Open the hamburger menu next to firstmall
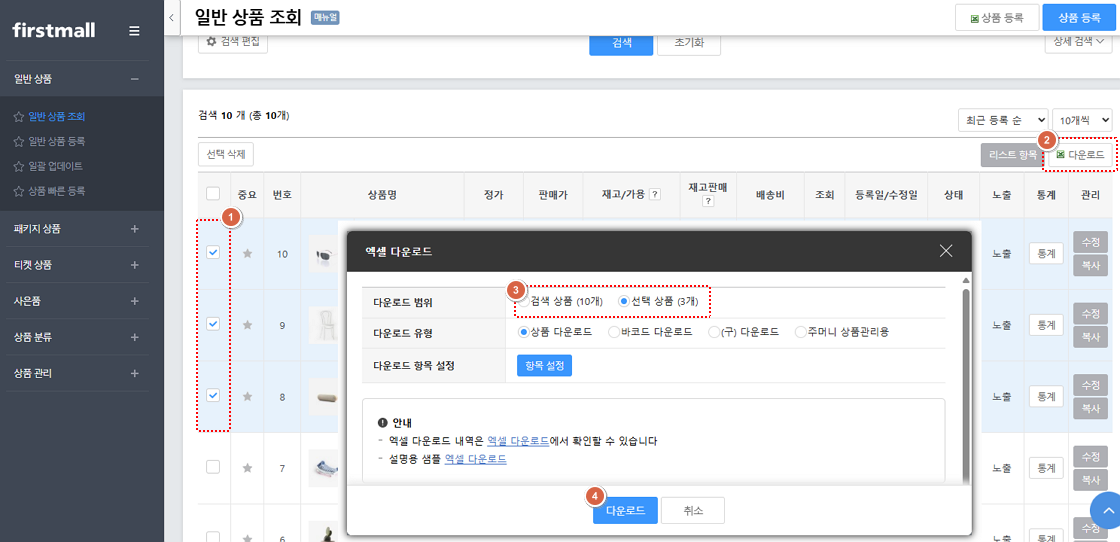1120x542 pixels. click(x=134, y=31)
